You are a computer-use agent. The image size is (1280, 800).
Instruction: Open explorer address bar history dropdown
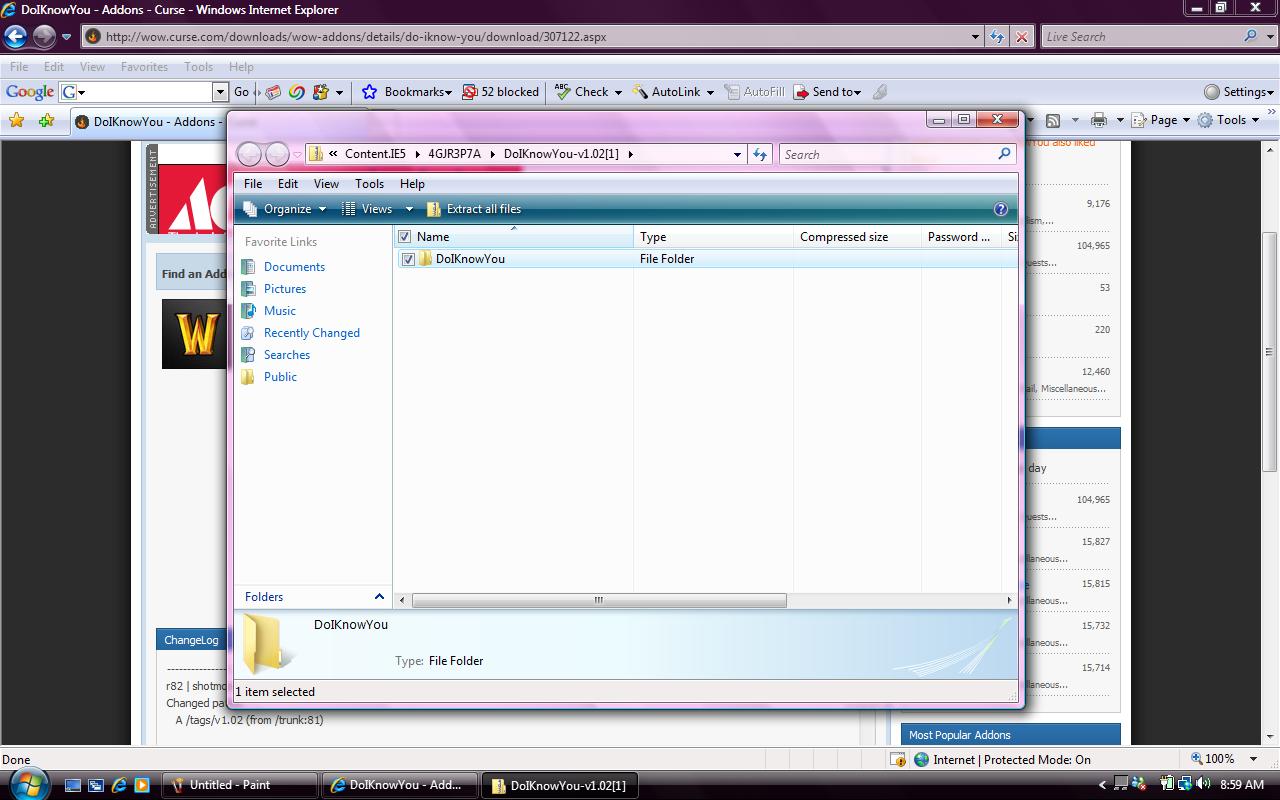pos(737,154)
